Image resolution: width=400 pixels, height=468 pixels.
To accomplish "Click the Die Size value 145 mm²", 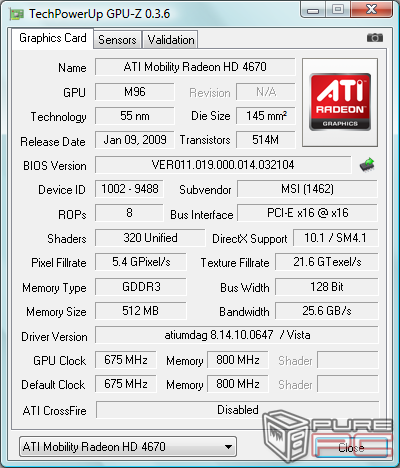I will pyautogui.click(x=266, y=116).
